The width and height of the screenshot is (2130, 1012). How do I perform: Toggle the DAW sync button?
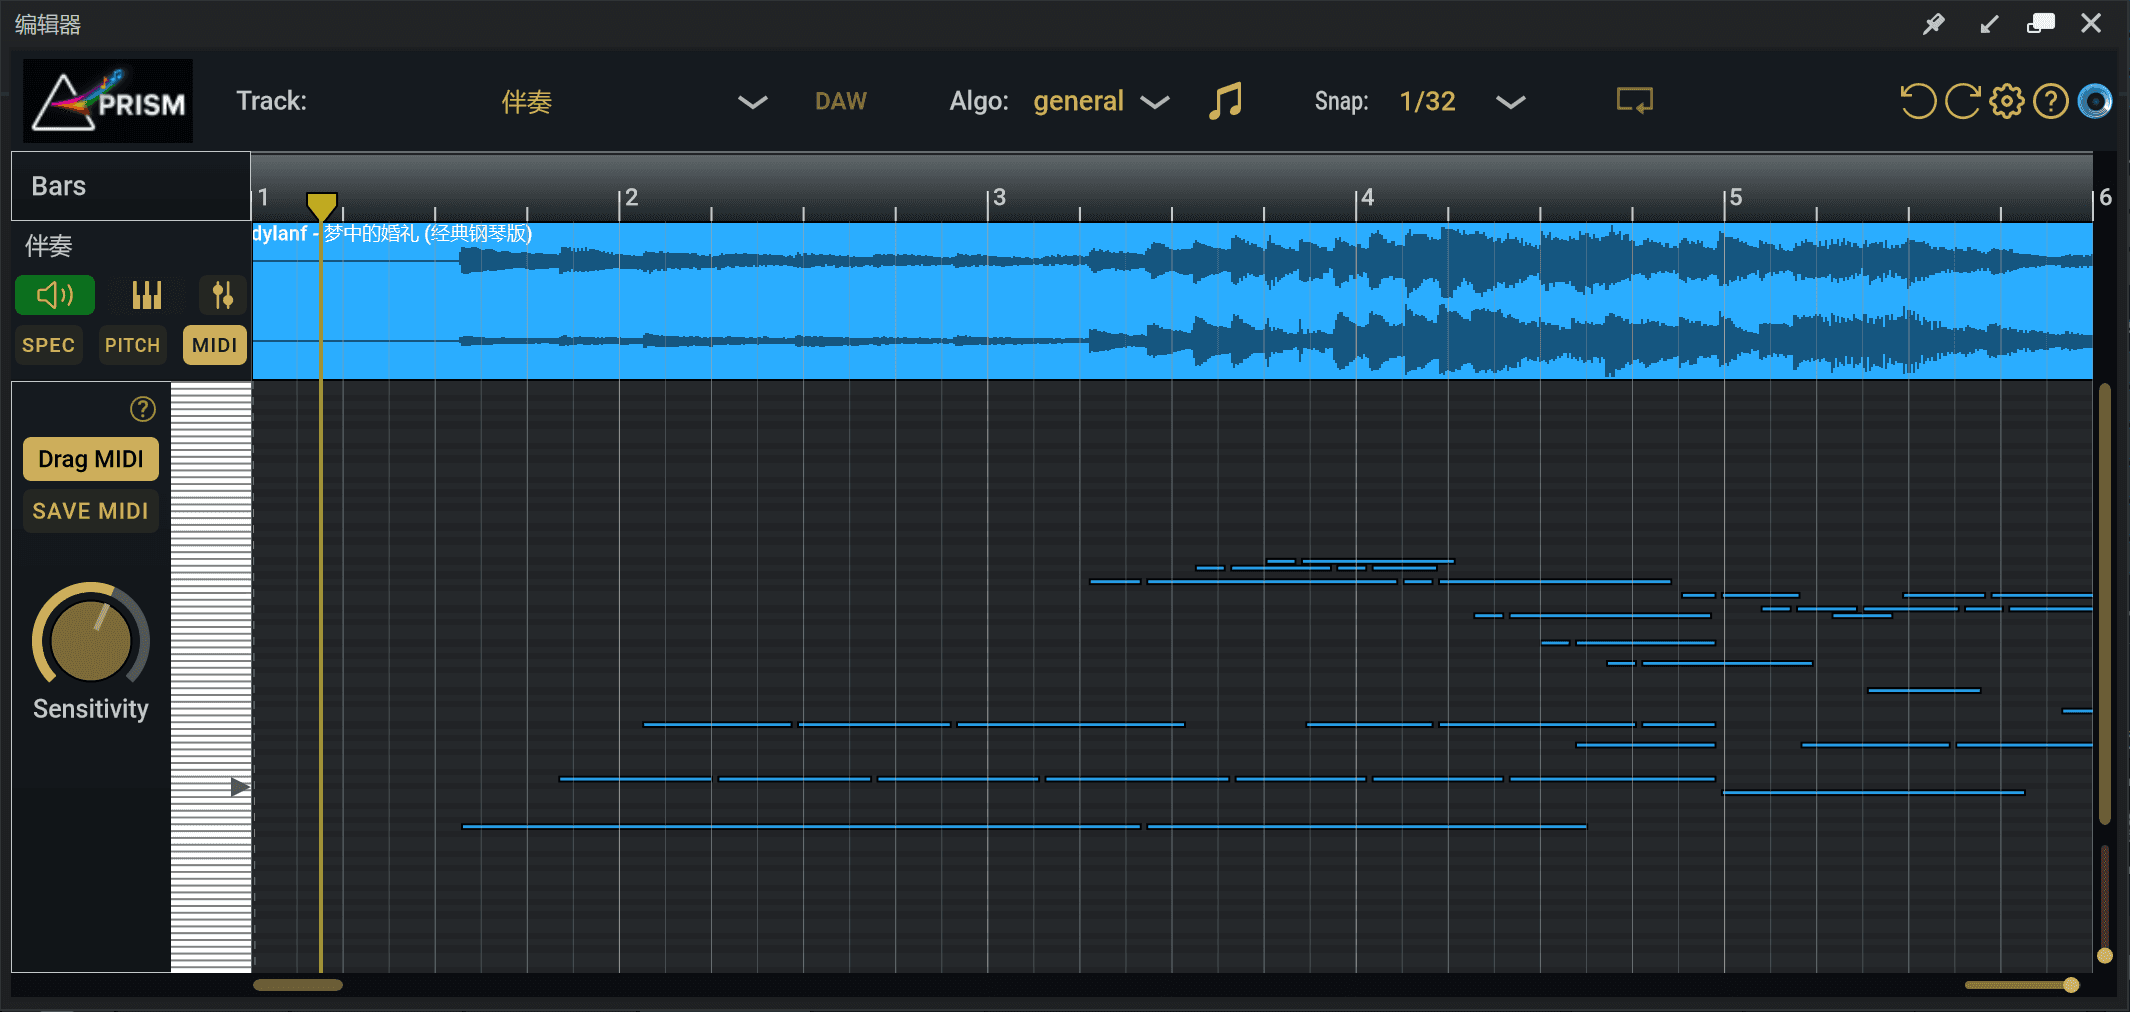coord(840,101)
